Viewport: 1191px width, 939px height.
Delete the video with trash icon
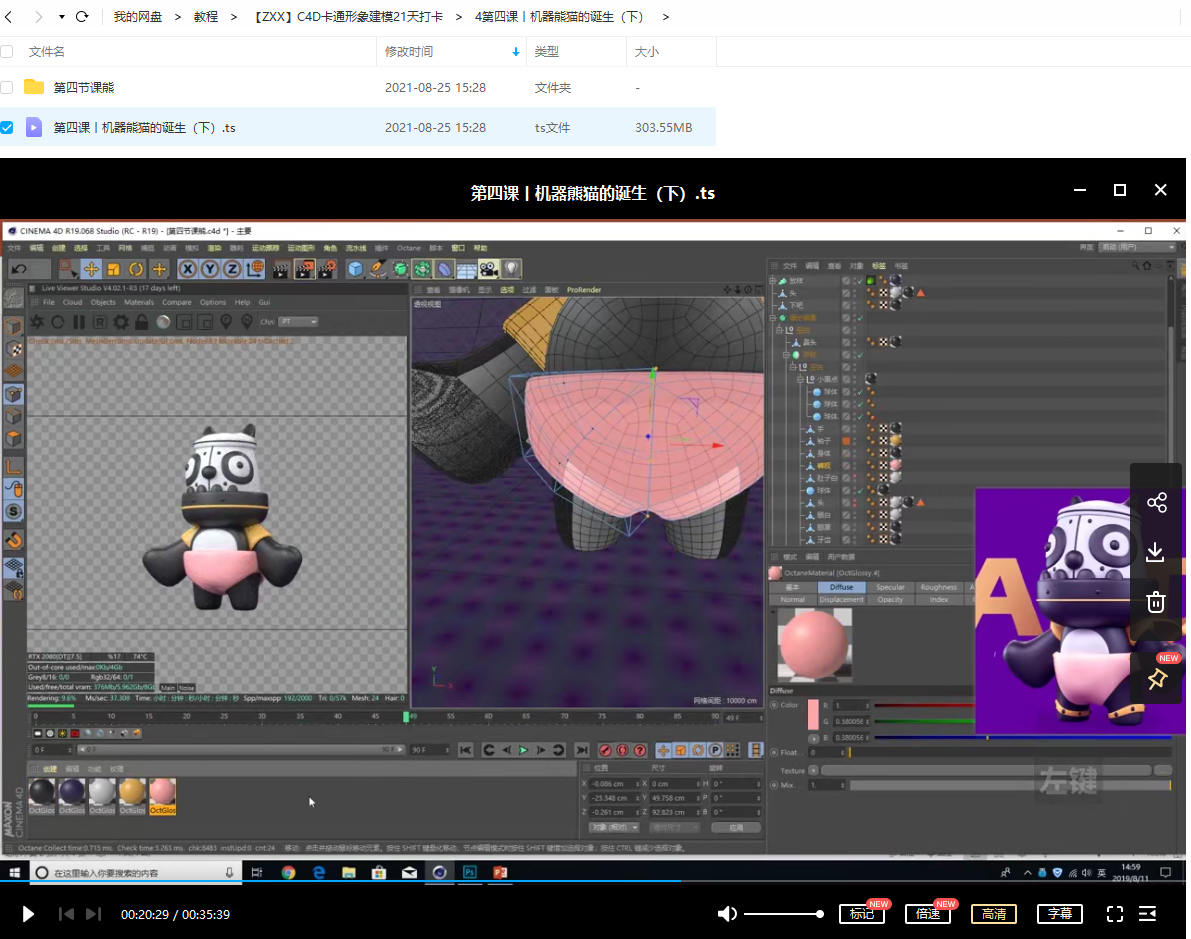1156,602
